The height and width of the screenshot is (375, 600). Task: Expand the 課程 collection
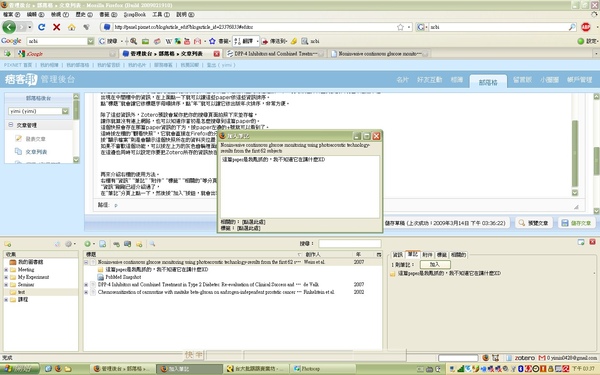tap(6, 300)
